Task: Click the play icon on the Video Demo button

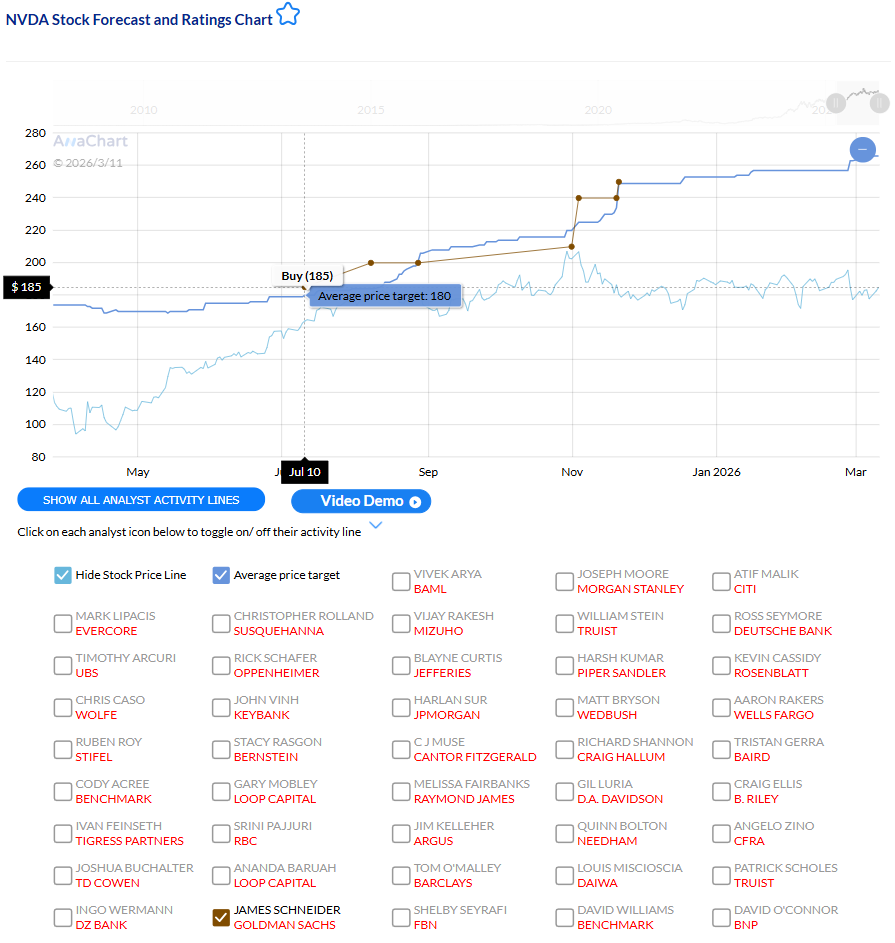Action: click(413, 501)
